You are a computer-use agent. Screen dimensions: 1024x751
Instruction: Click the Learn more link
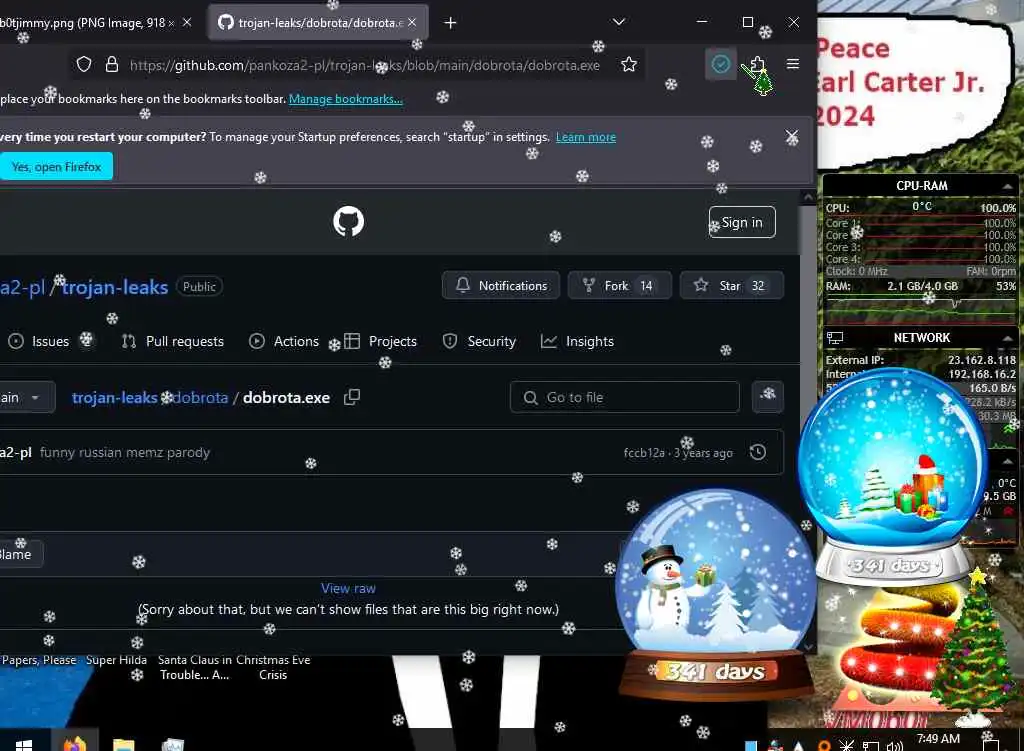click(x=586, y=137)
